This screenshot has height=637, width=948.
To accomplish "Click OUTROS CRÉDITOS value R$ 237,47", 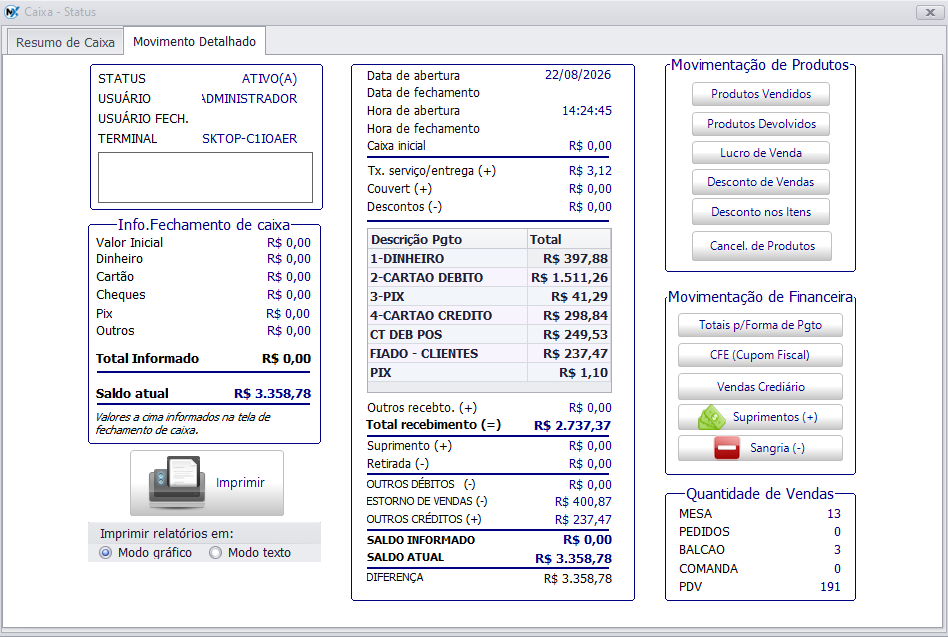I will click(583, 520).
